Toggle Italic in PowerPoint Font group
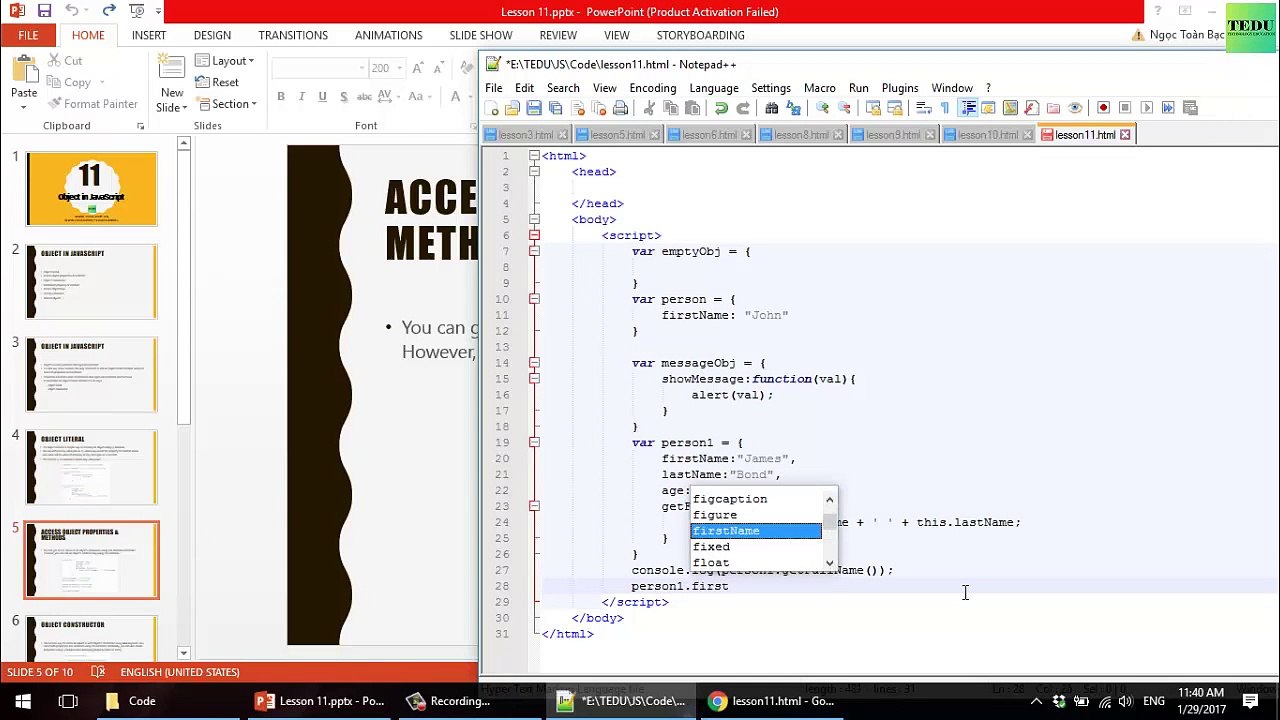1280x720 pixels. click(302, 97)
